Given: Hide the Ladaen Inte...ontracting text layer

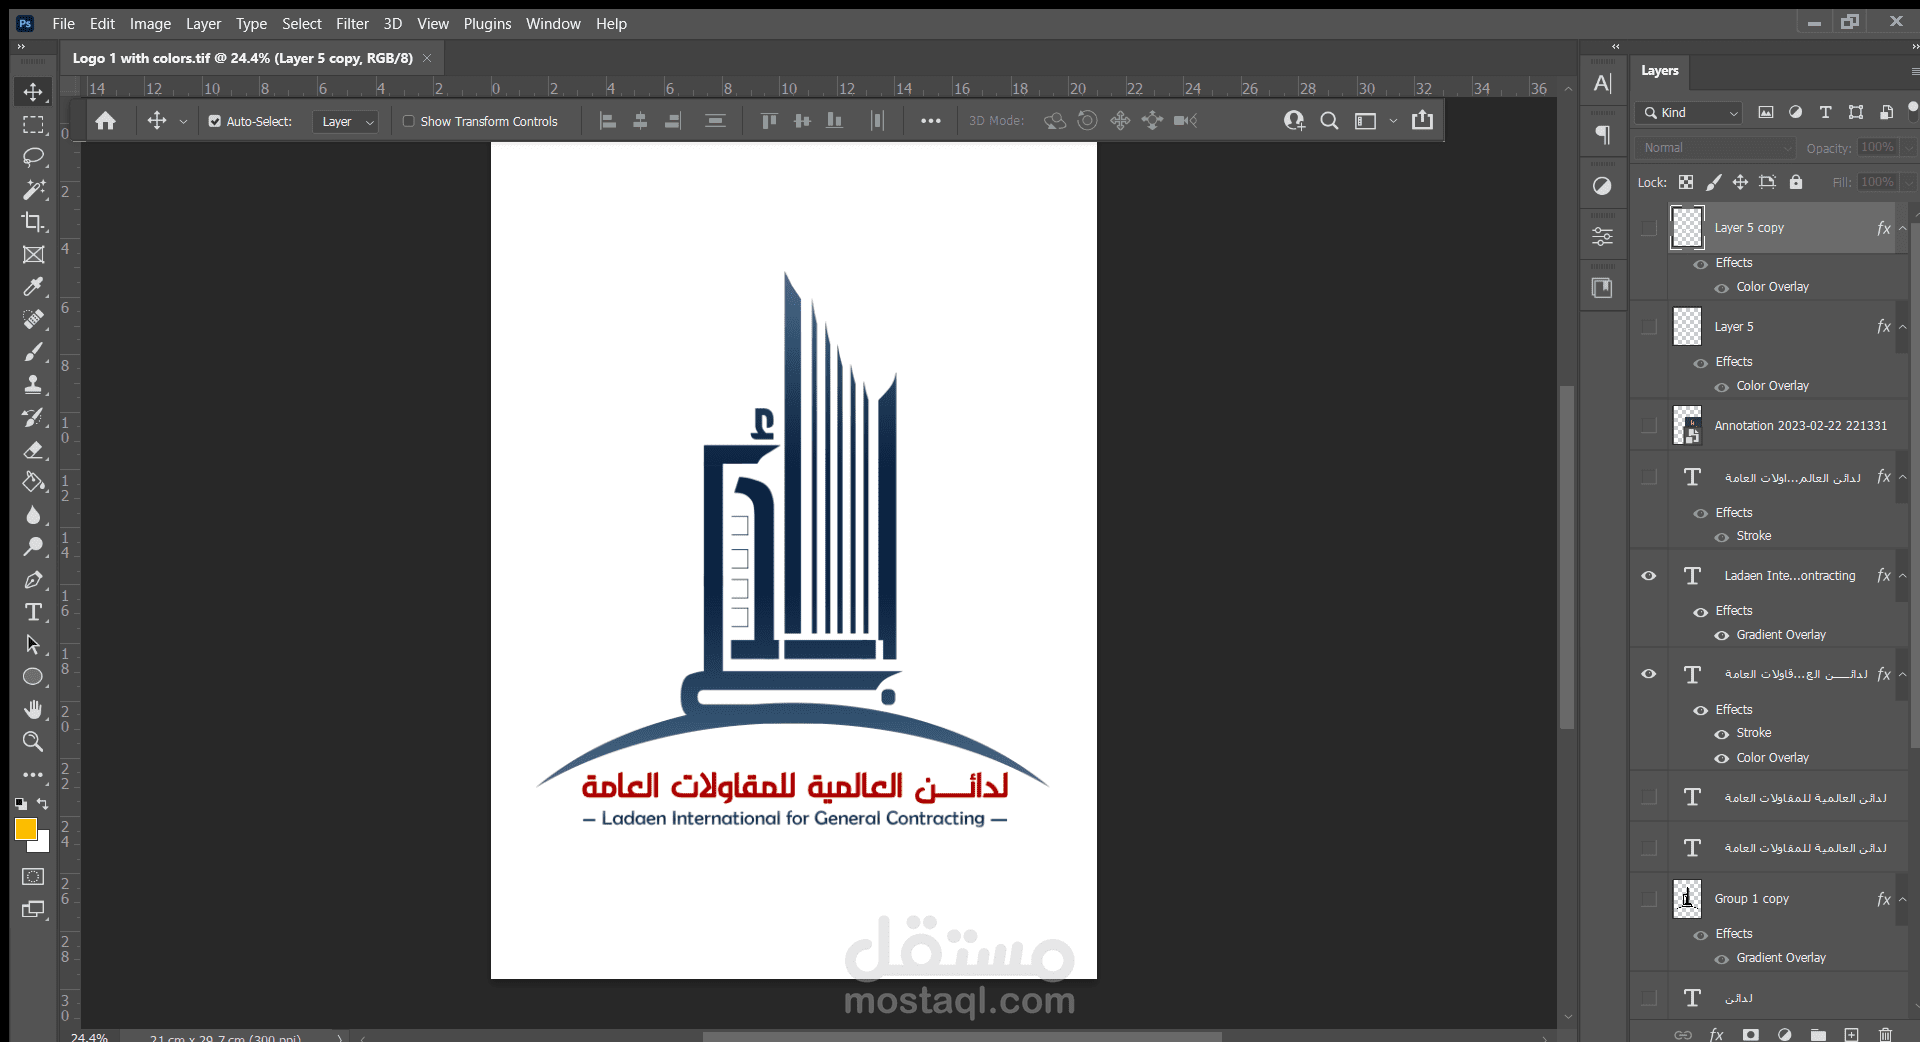Looking at the screenshot, I should click(x=1649, y=576).
